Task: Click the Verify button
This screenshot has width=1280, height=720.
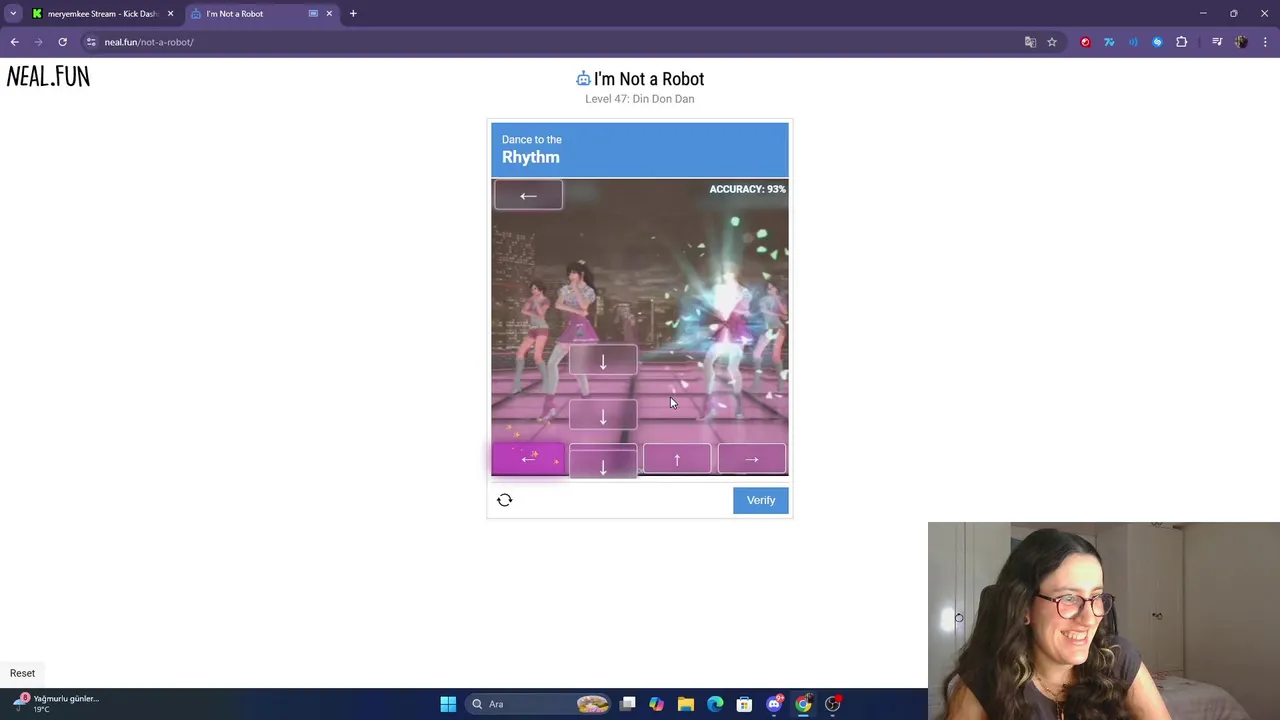Action: point(760,500)
